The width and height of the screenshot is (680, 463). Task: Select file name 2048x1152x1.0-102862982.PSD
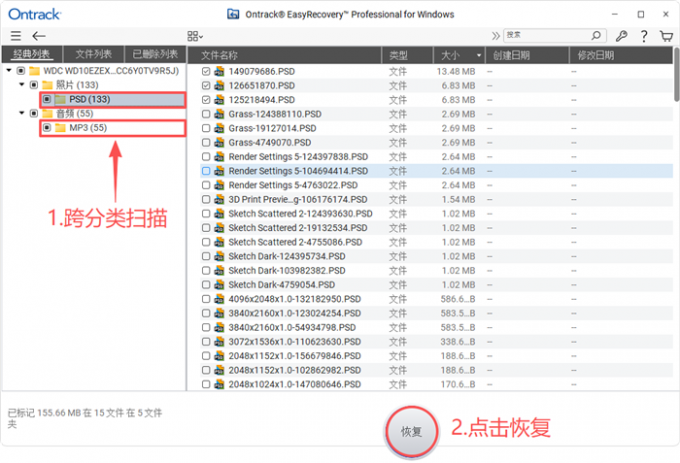[295, 370]
